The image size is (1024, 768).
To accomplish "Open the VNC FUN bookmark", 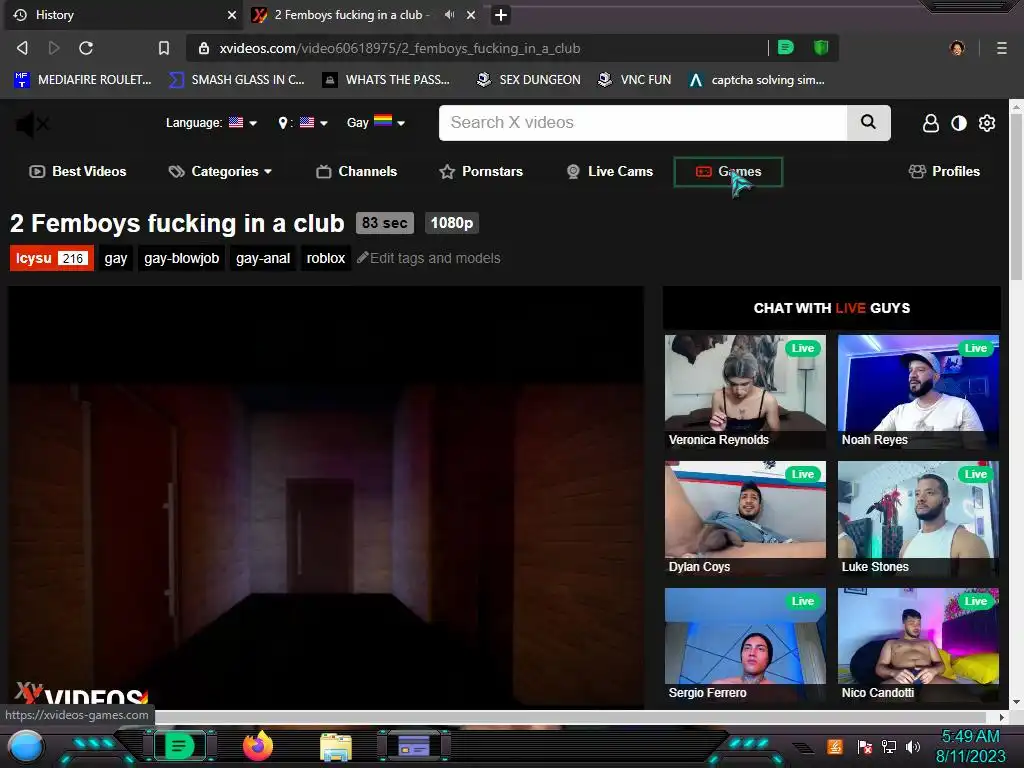I will 635,80.
